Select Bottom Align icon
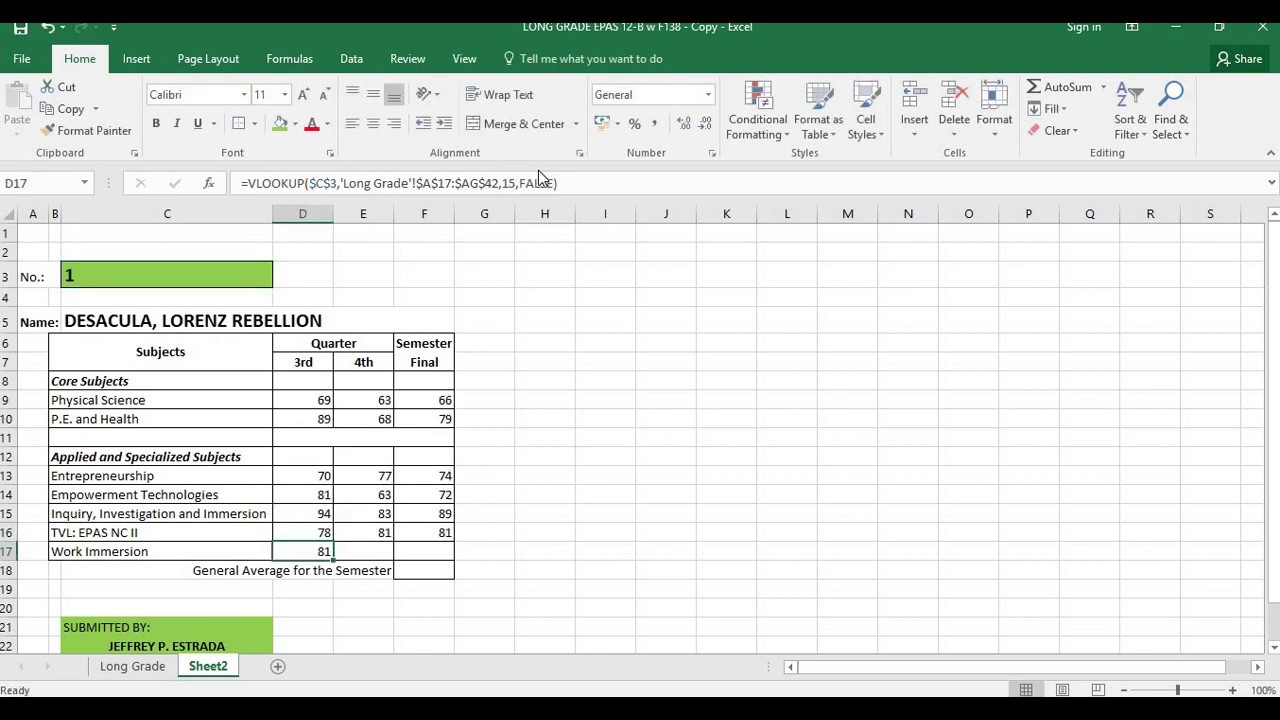This screenshot has width=1280, height=720. click(394, 94)
